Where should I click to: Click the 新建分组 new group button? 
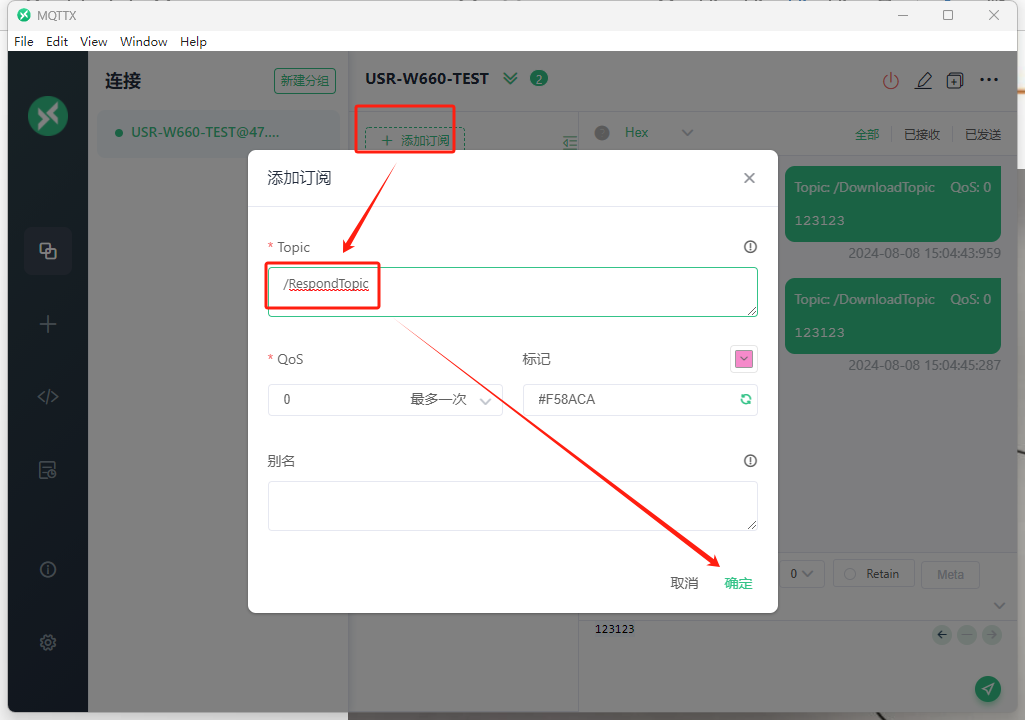(x=305, y=81)
